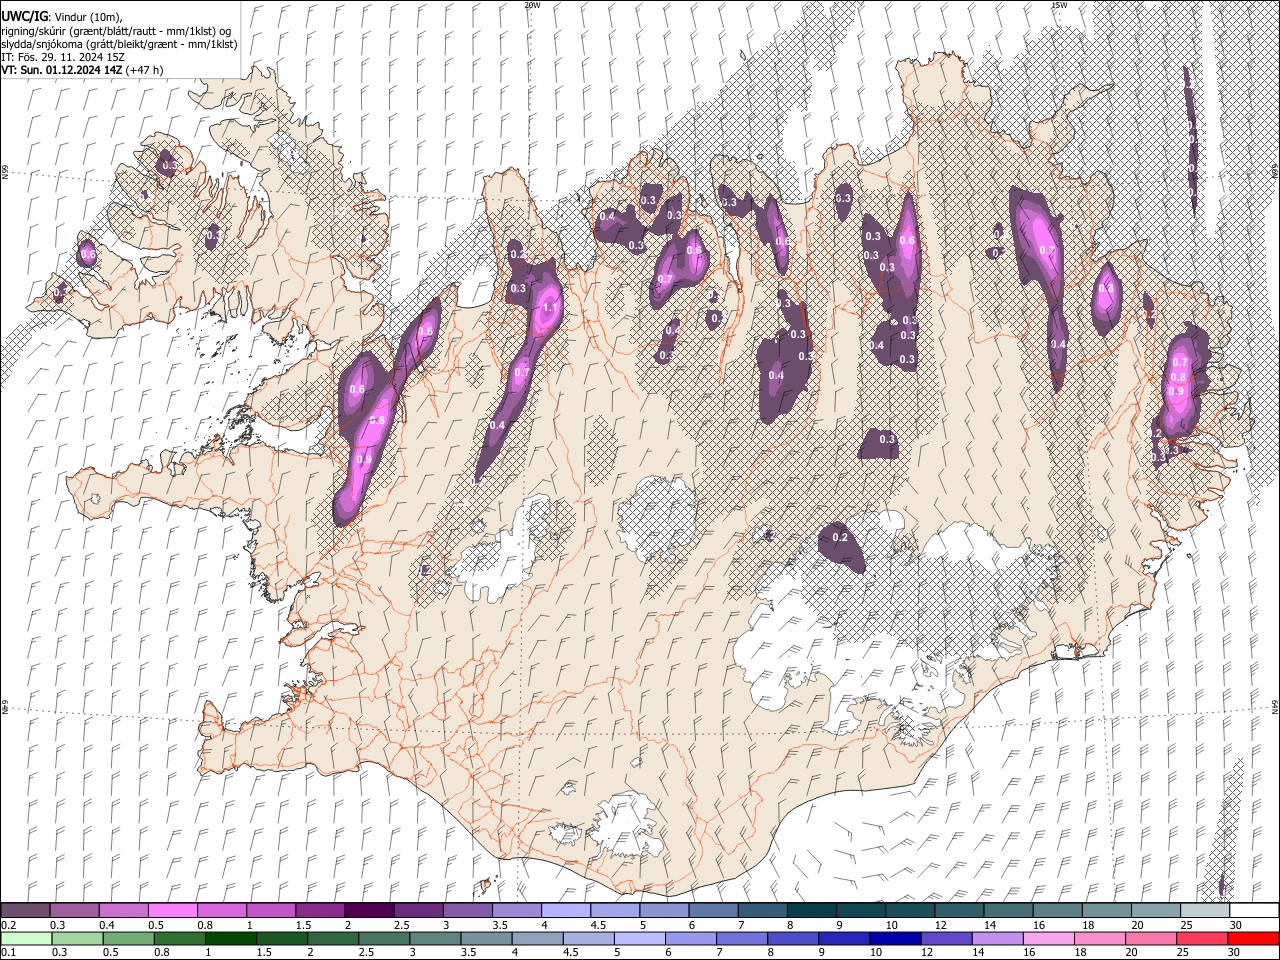This screenshot has height=960, width=1280.
Task: Click the '64N' latitude label on the right edge
Action: tap(1275, 707)
